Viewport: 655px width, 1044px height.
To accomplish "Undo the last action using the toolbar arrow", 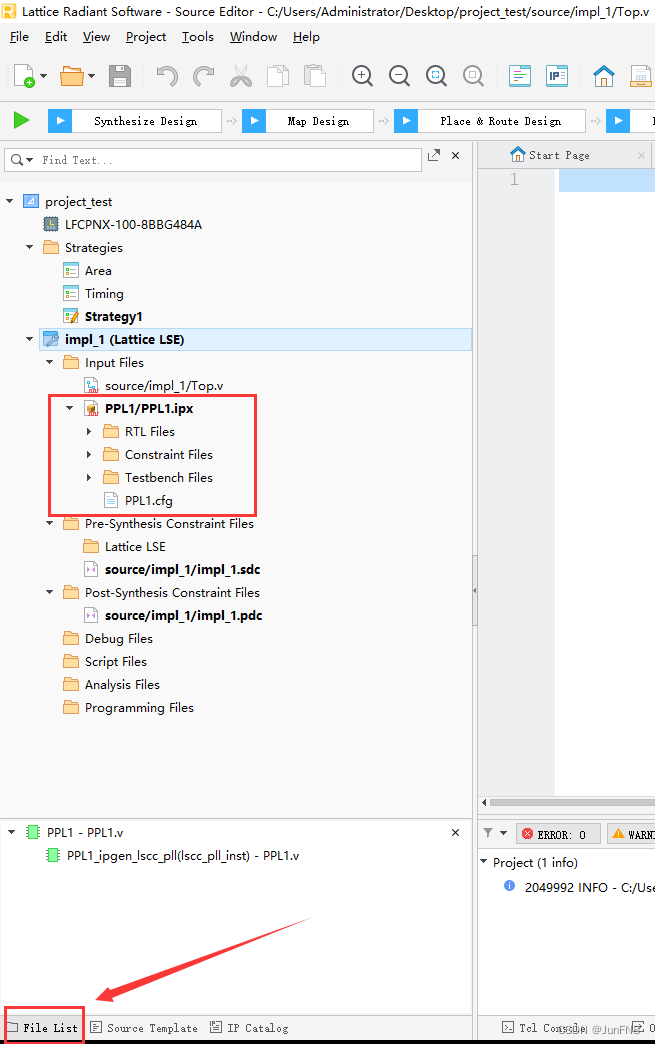I will point(167,76).
